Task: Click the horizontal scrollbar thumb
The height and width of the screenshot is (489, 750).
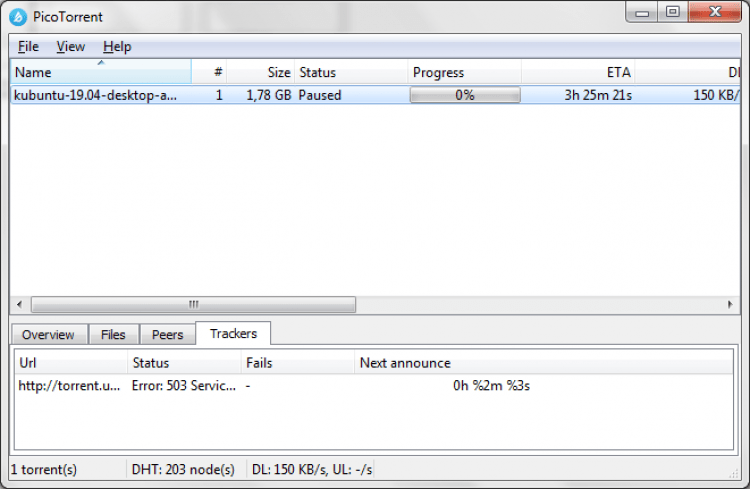Action: click(x=193, y=304)
